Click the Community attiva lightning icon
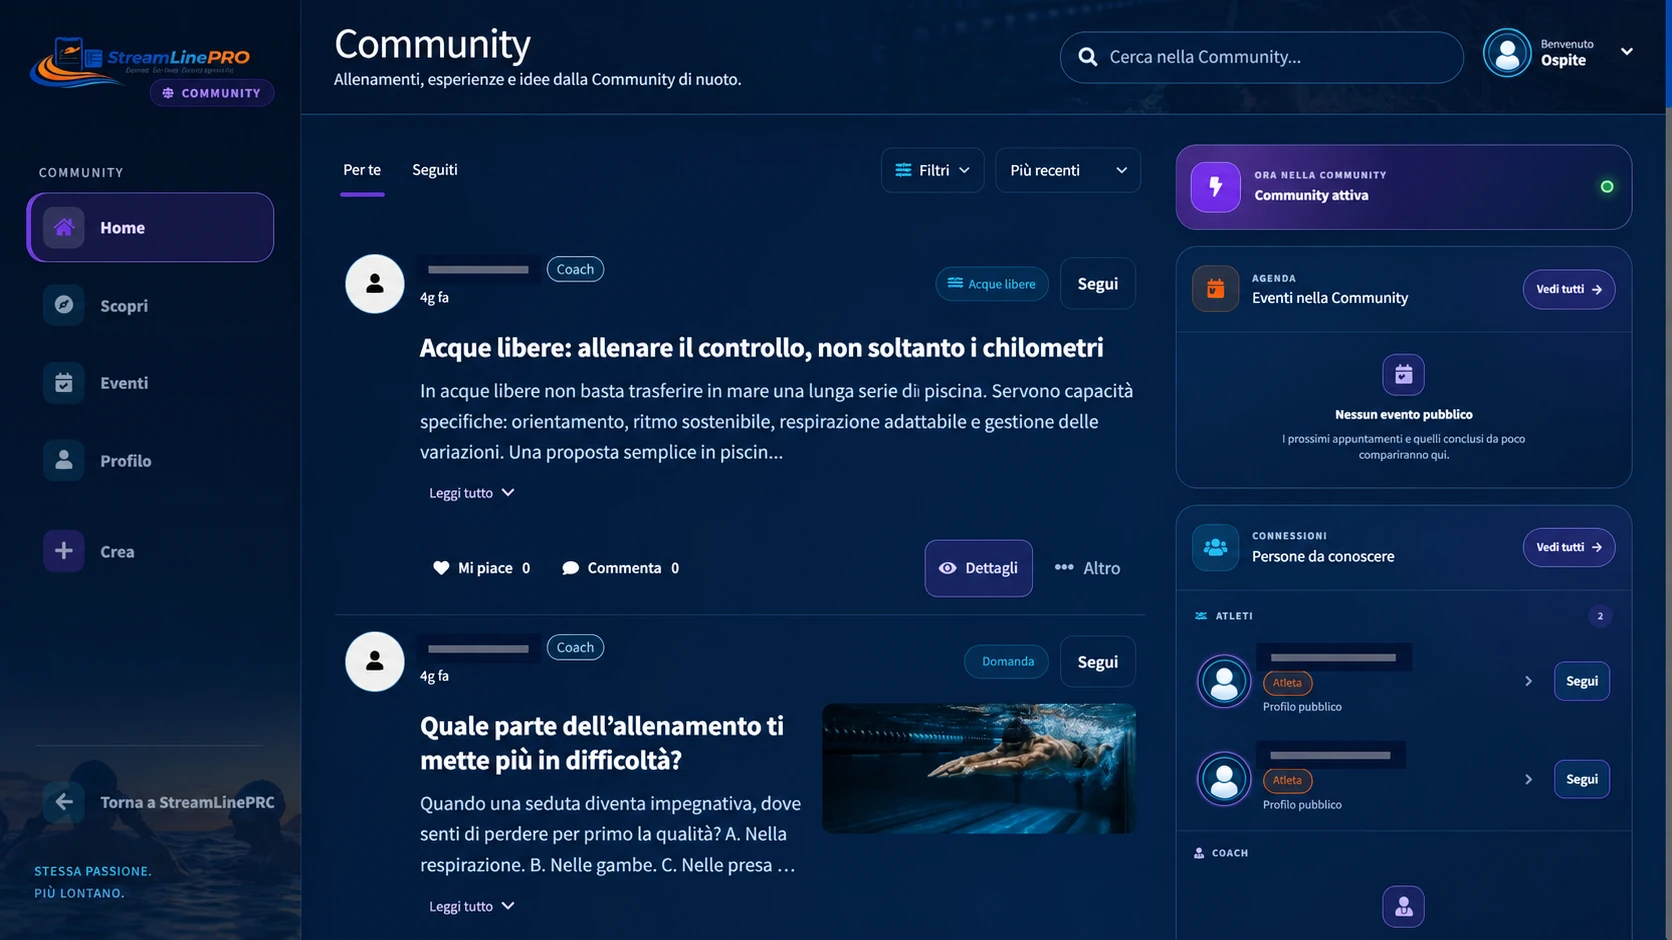The height and width of the screenshot is (940, 1672). coord(1216,187)
